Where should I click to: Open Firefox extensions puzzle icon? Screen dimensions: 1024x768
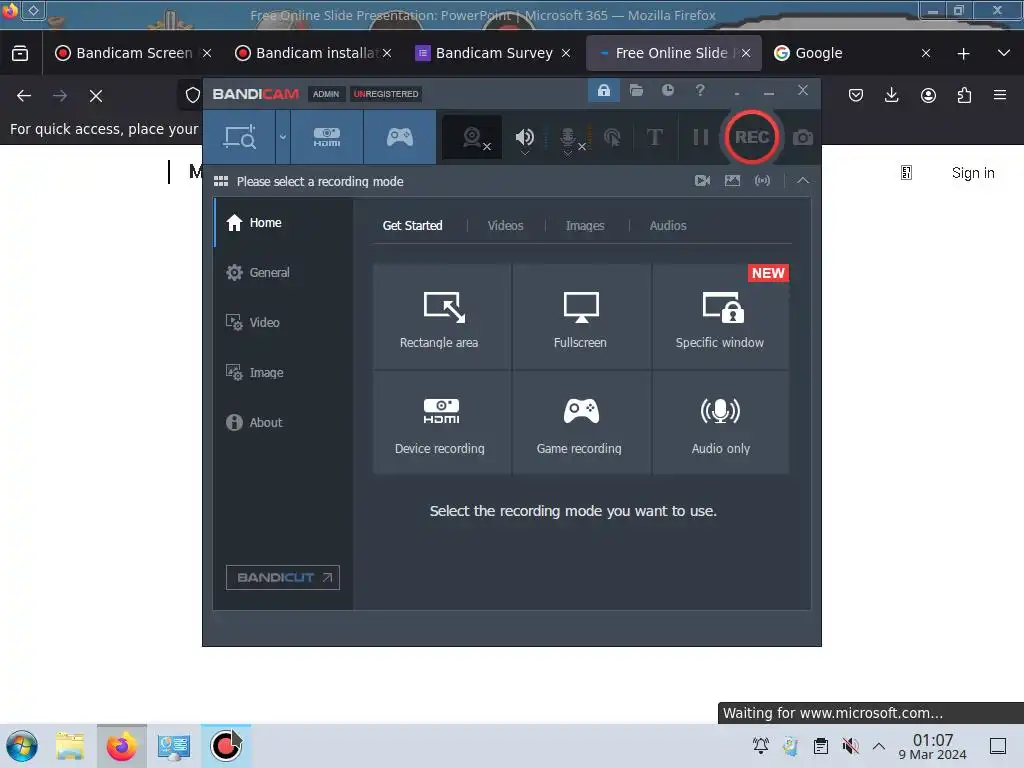964,96
